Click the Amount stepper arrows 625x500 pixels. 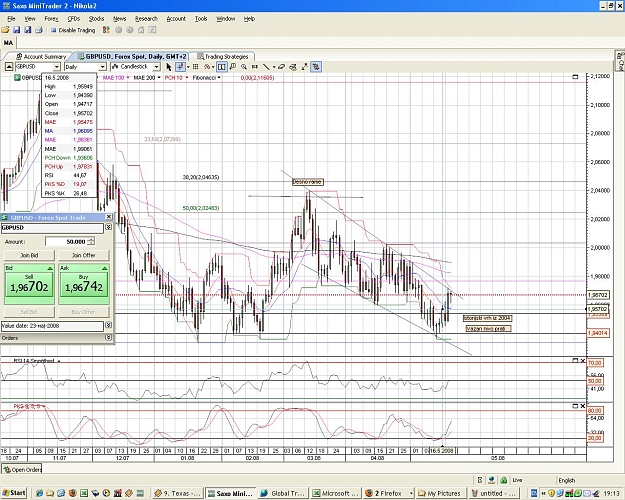coord(91,242)
